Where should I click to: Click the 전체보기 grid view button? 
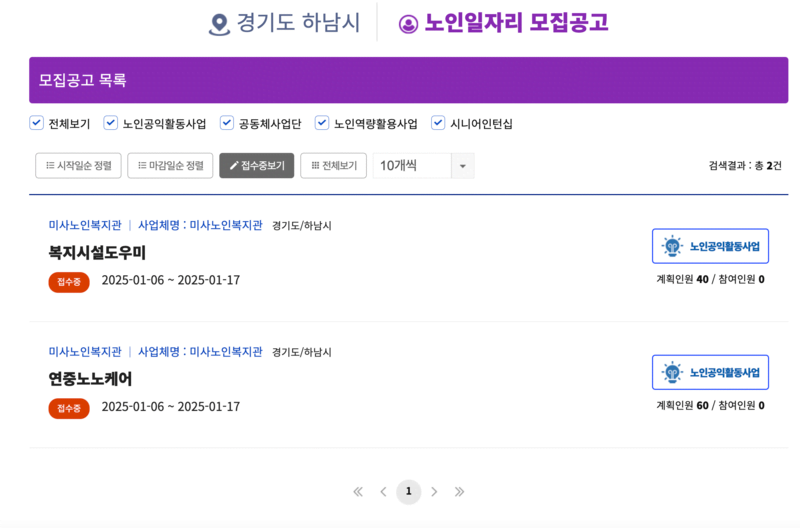click(334, 166)
